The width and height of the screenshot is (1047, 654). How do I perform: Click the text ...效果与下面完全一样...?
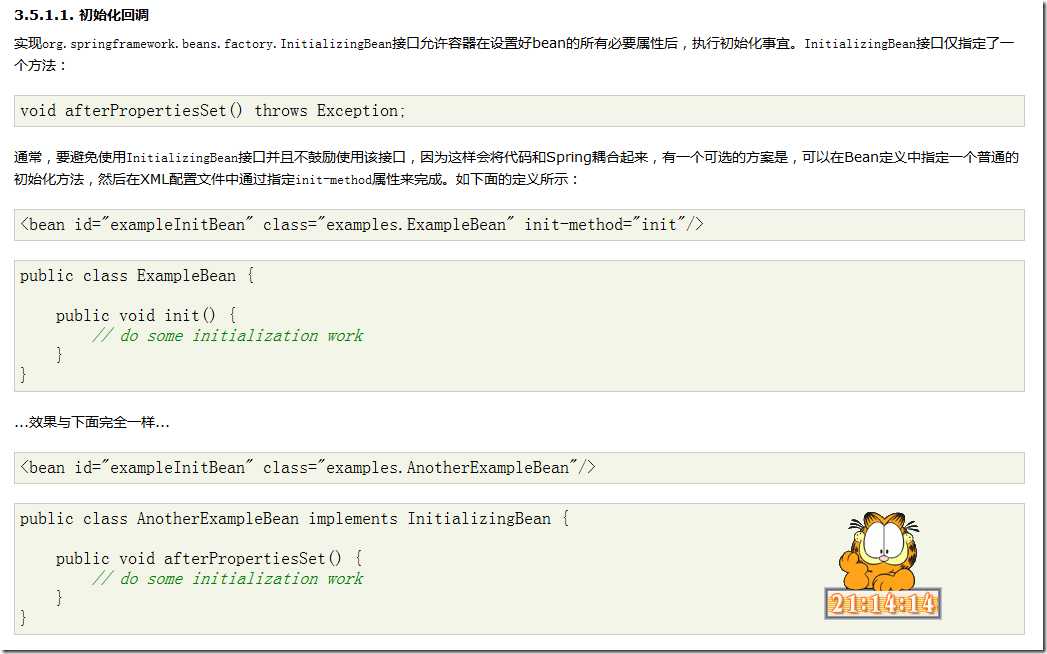point(91,422)
